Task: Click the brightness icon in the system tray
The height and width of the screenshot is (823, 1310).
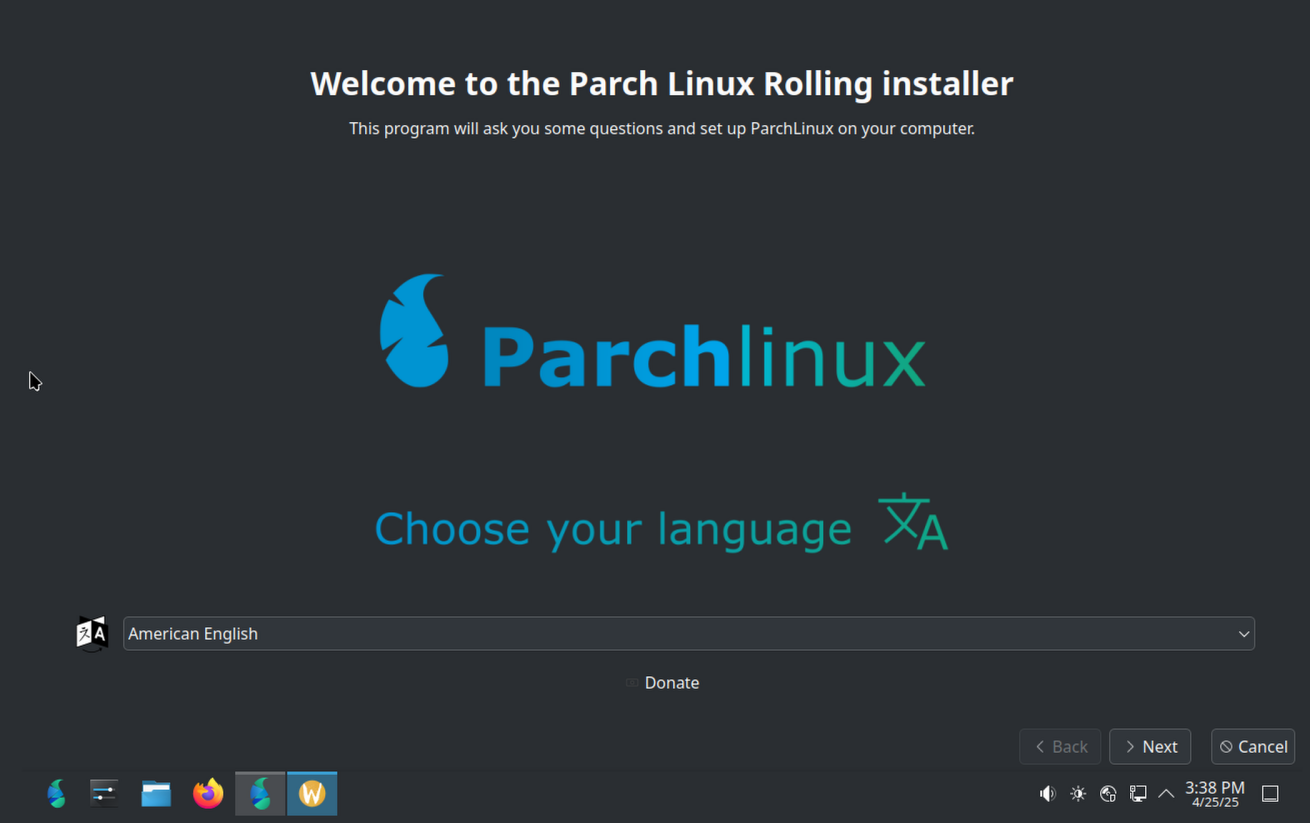Action: [x=1078, y=793]
